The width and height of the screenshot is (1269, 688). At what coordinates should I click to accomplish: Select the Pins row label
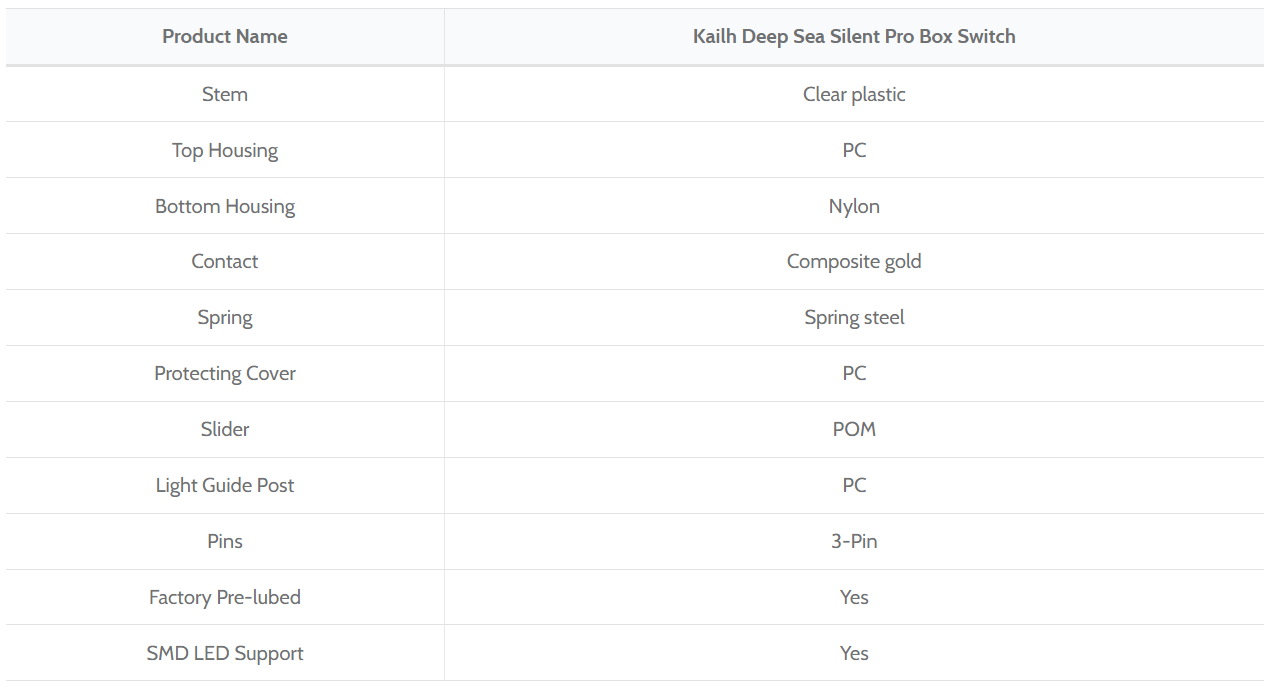coord(225,541)
